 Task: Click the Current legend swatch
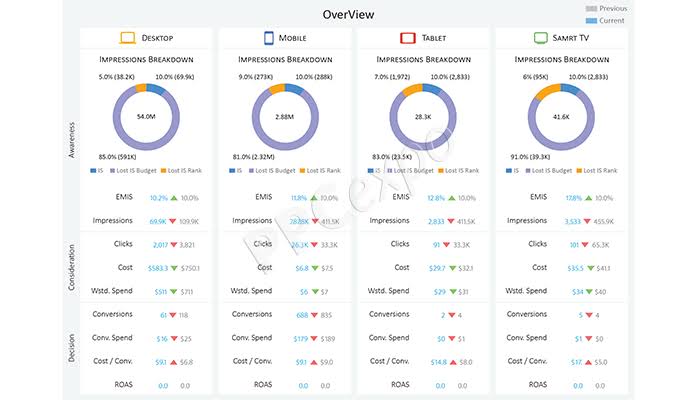(x=591, y=20)
